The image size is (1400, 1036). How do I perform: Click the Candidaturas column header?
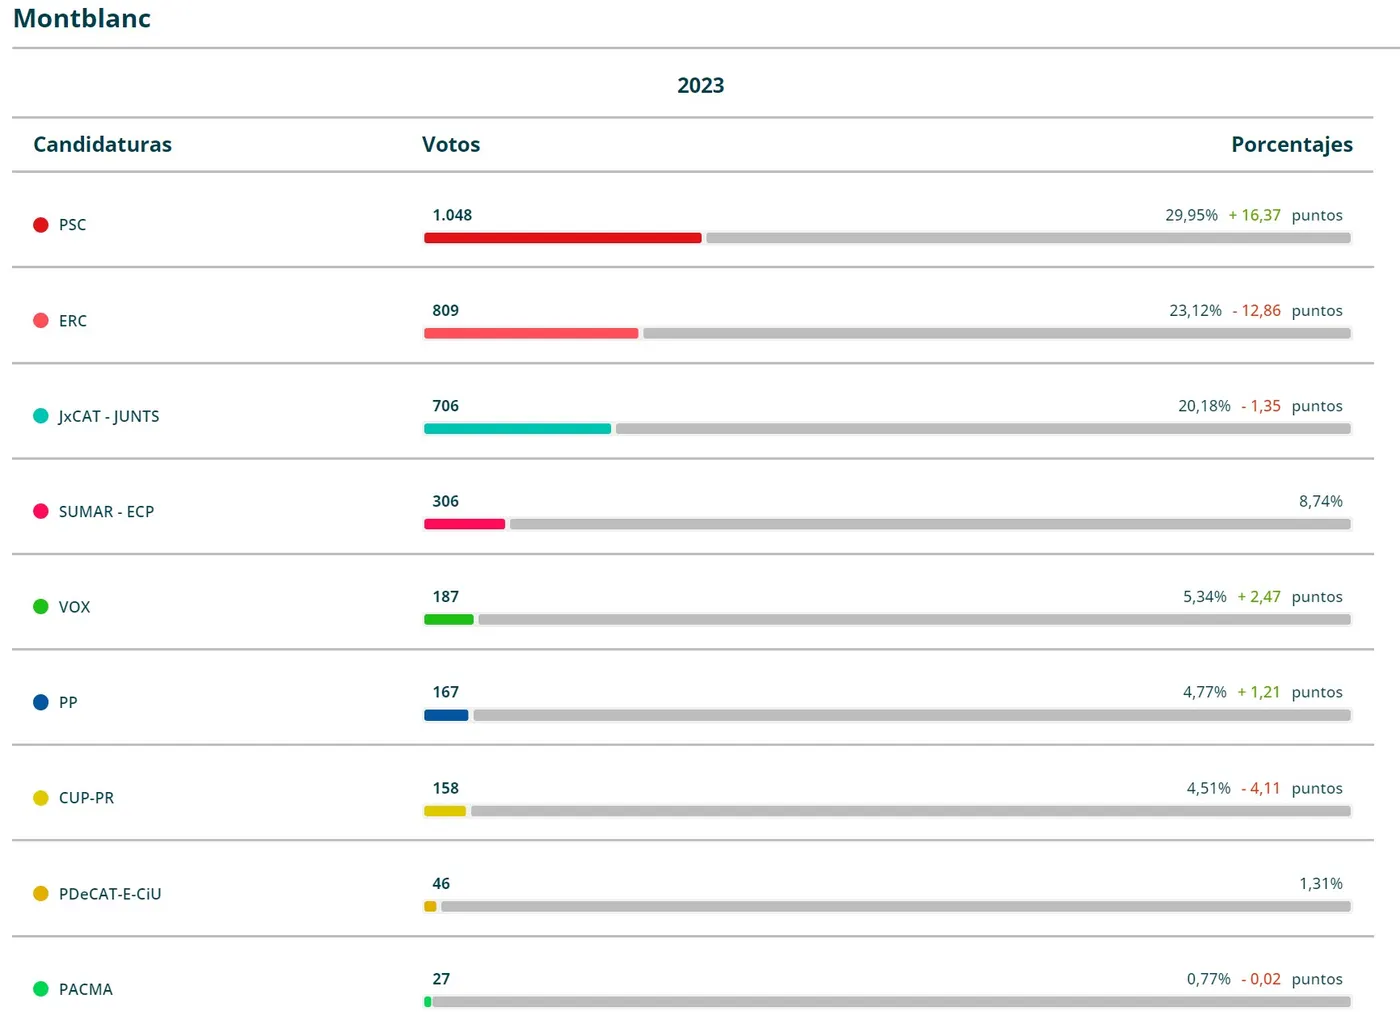(103, 144)
